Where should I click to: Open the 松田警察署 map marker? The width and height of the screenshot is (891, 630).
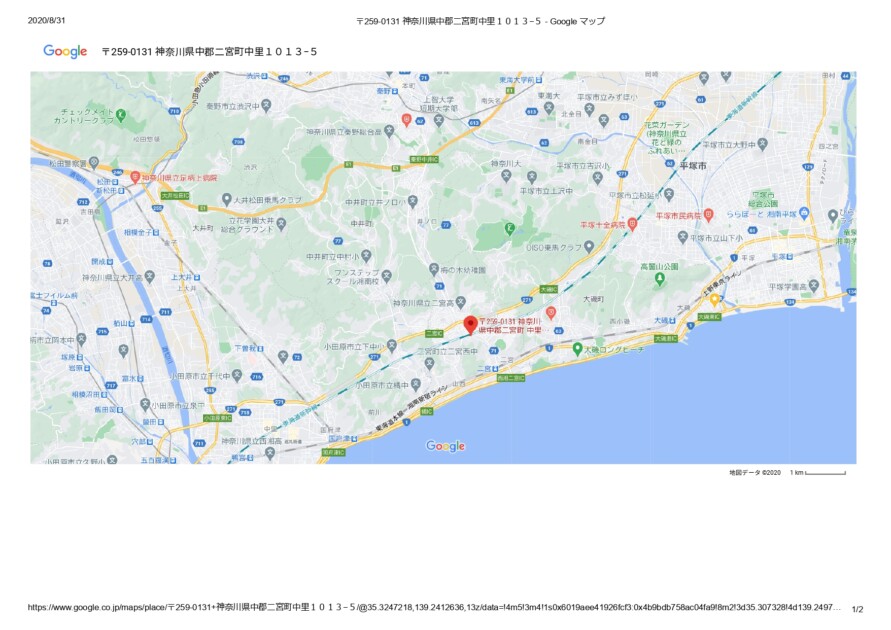coord(94,163)
